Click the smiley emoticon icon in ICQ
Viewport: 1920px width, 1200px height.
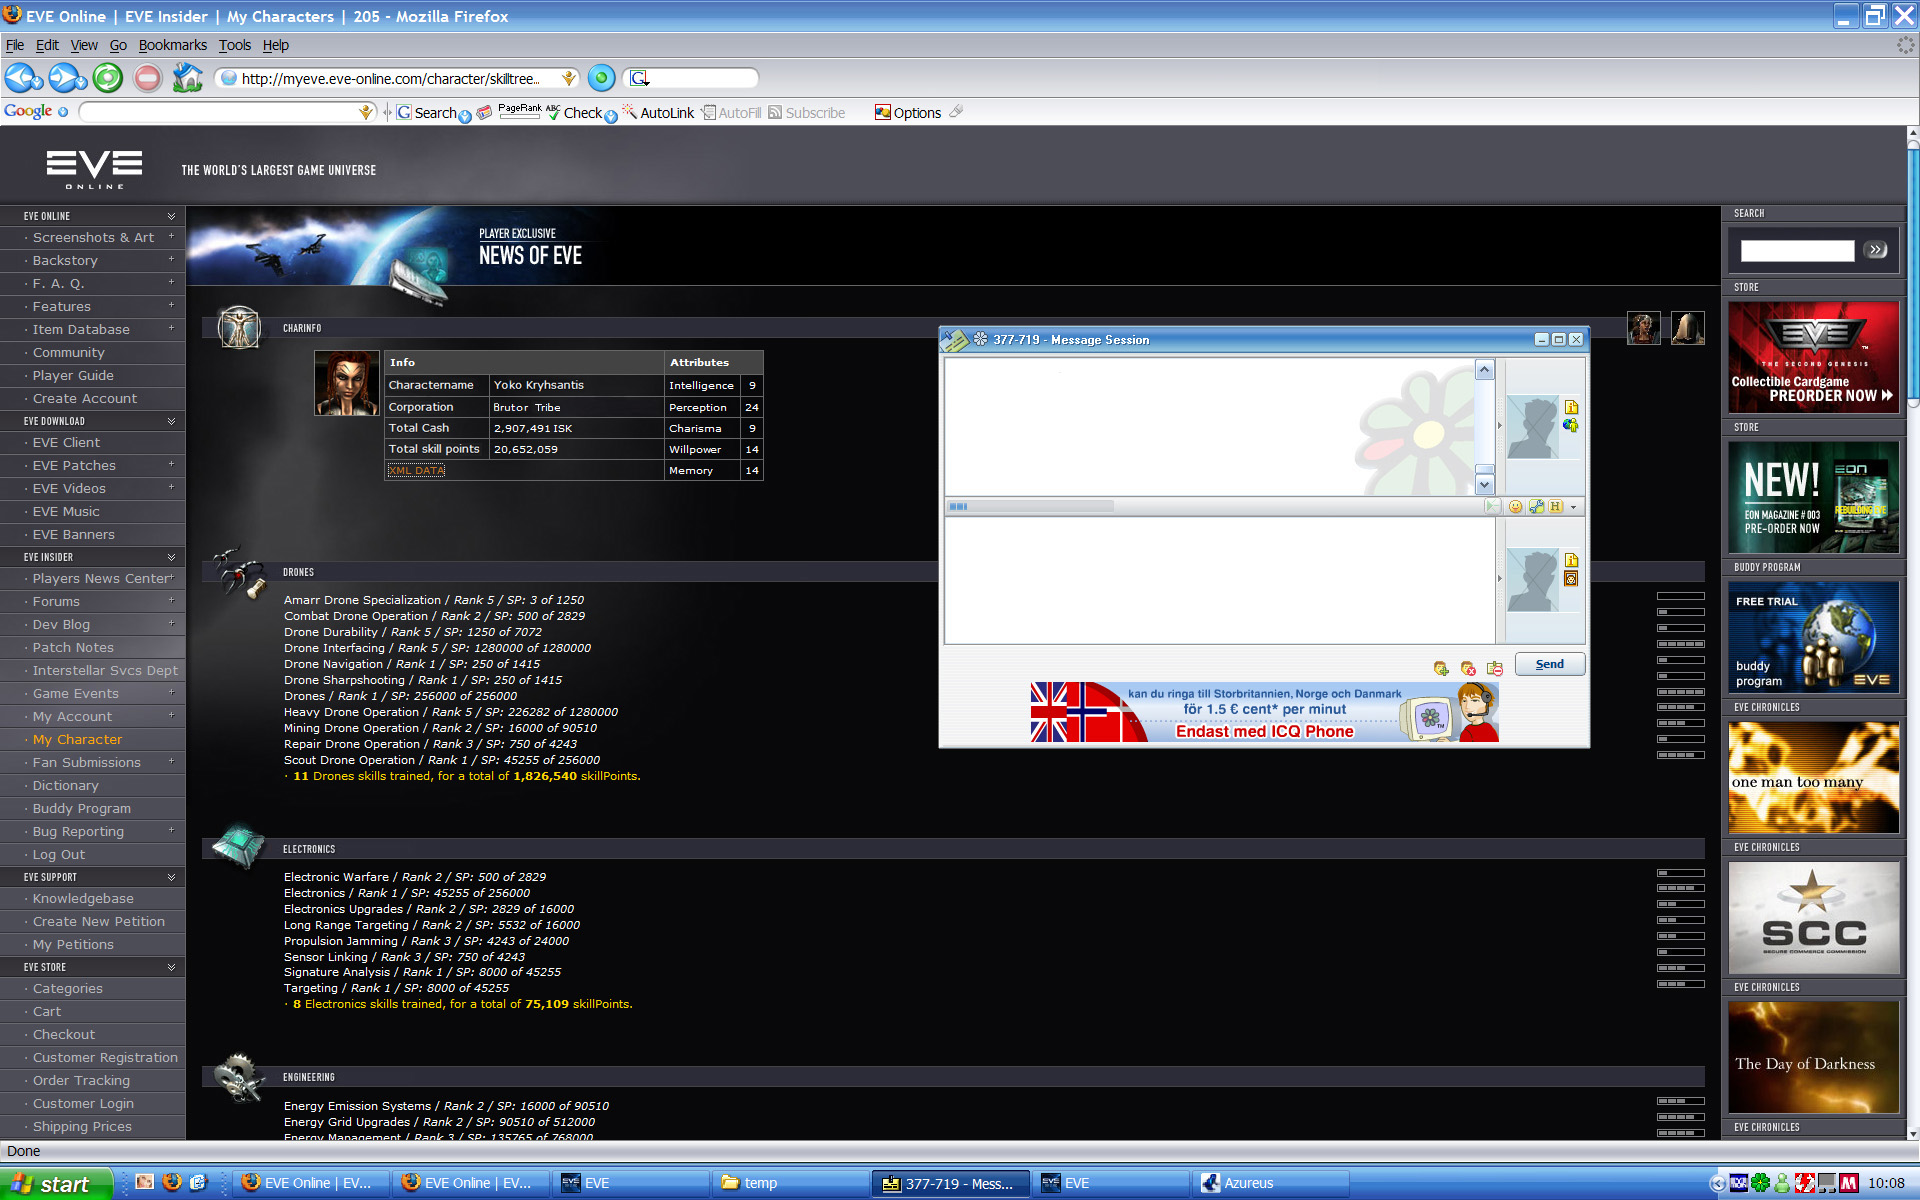(x=1515, y=507)
